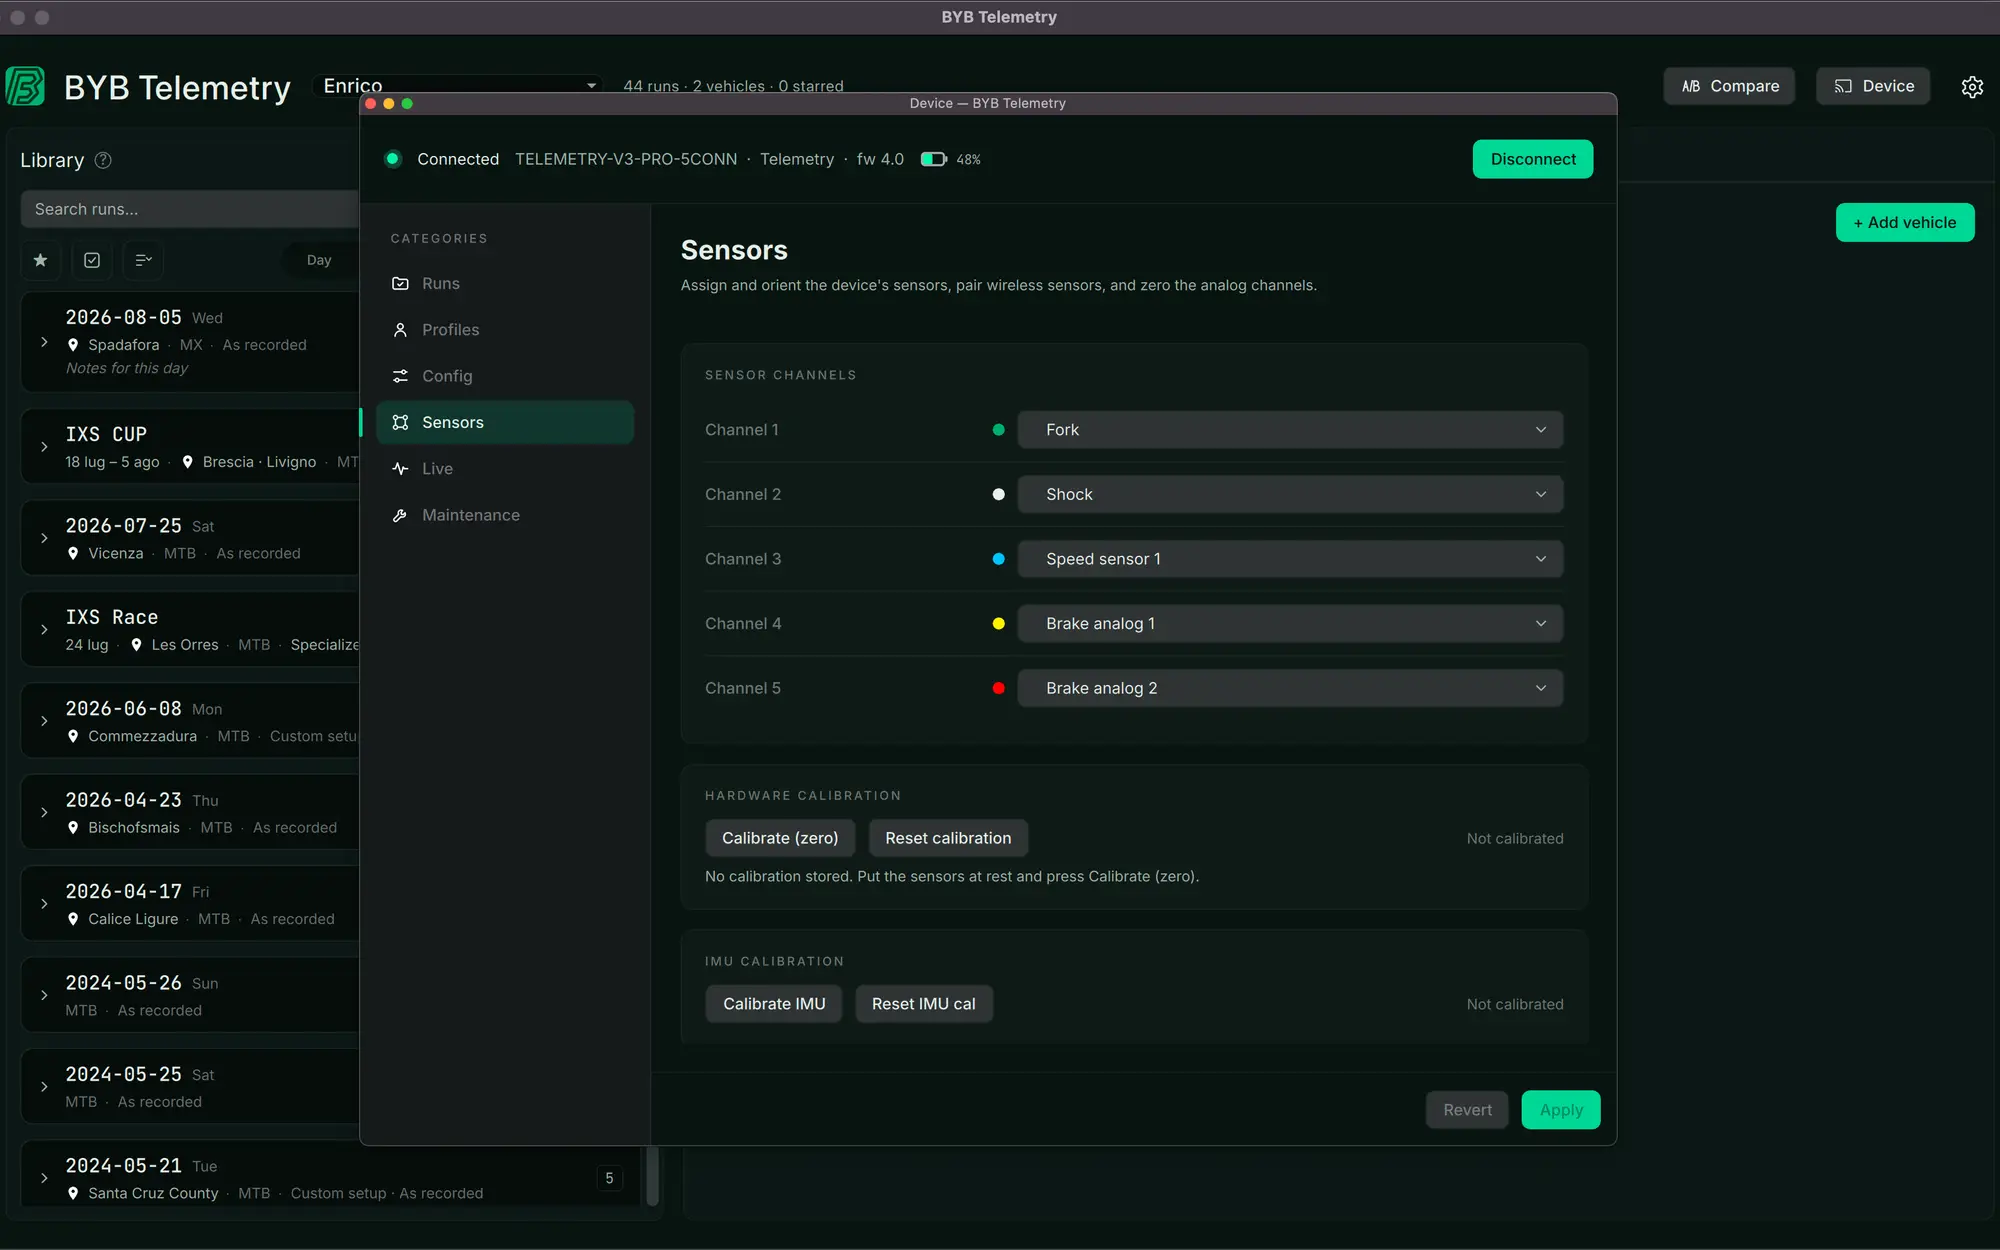Open the Channel 5 Brake analog 2 dropdown
The height and width of the screenshot is (1250, 2000).
tap(1290, 688)
